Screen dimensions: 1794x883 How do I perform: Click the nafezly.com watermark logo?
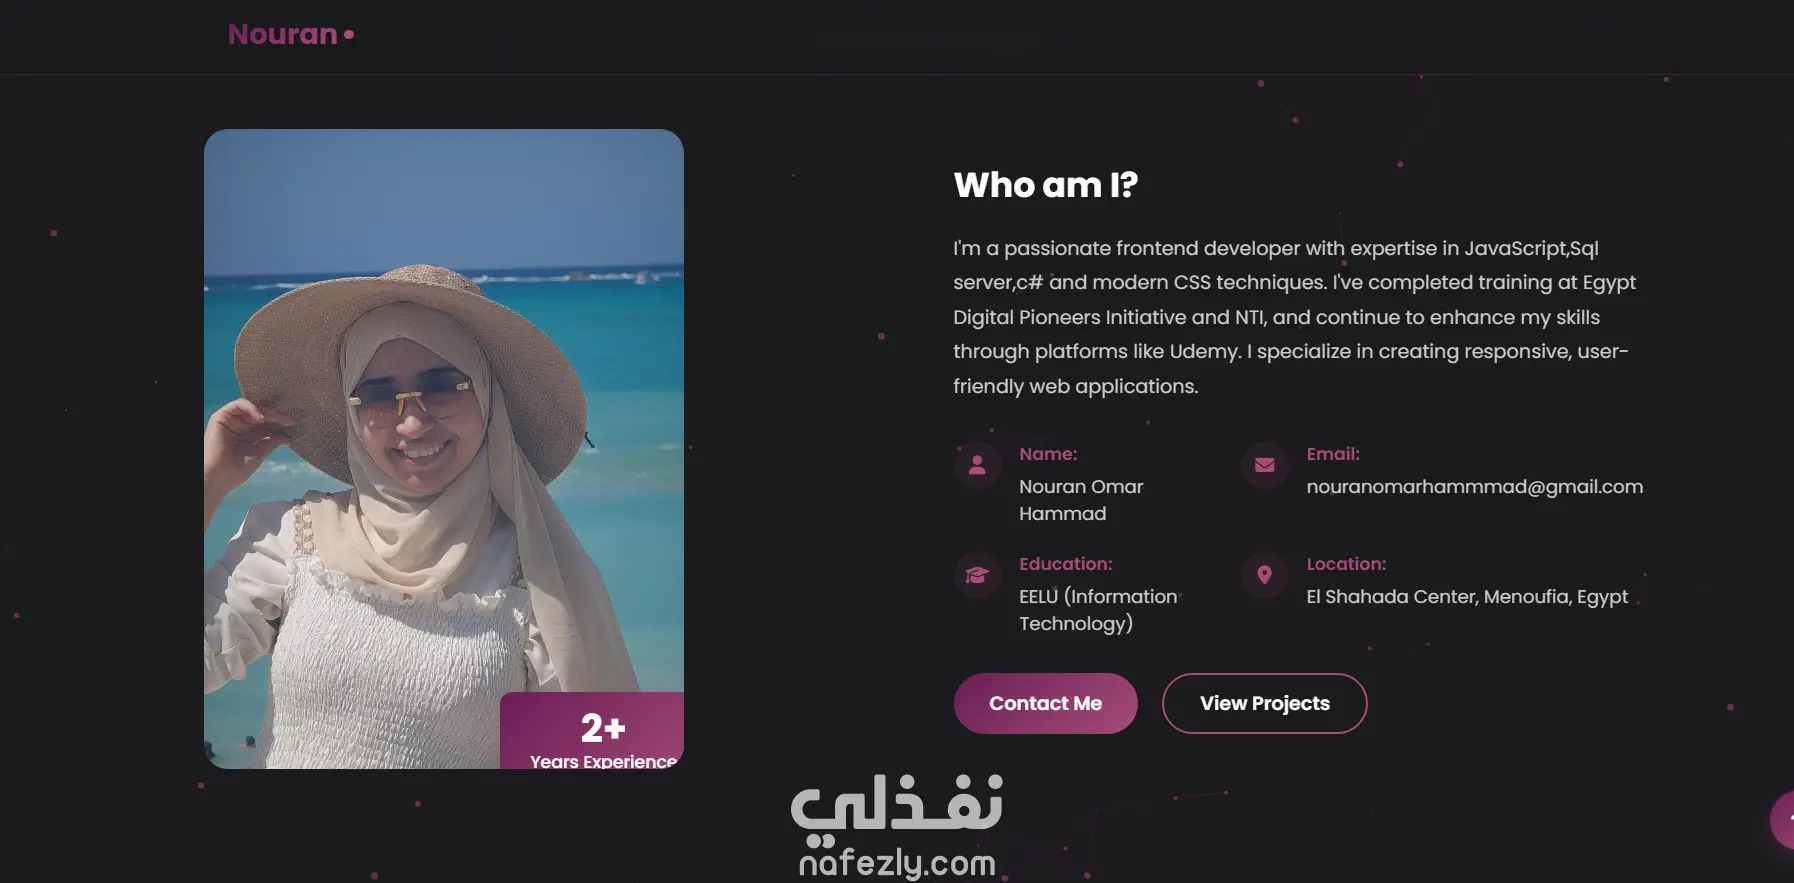[897, 827]
